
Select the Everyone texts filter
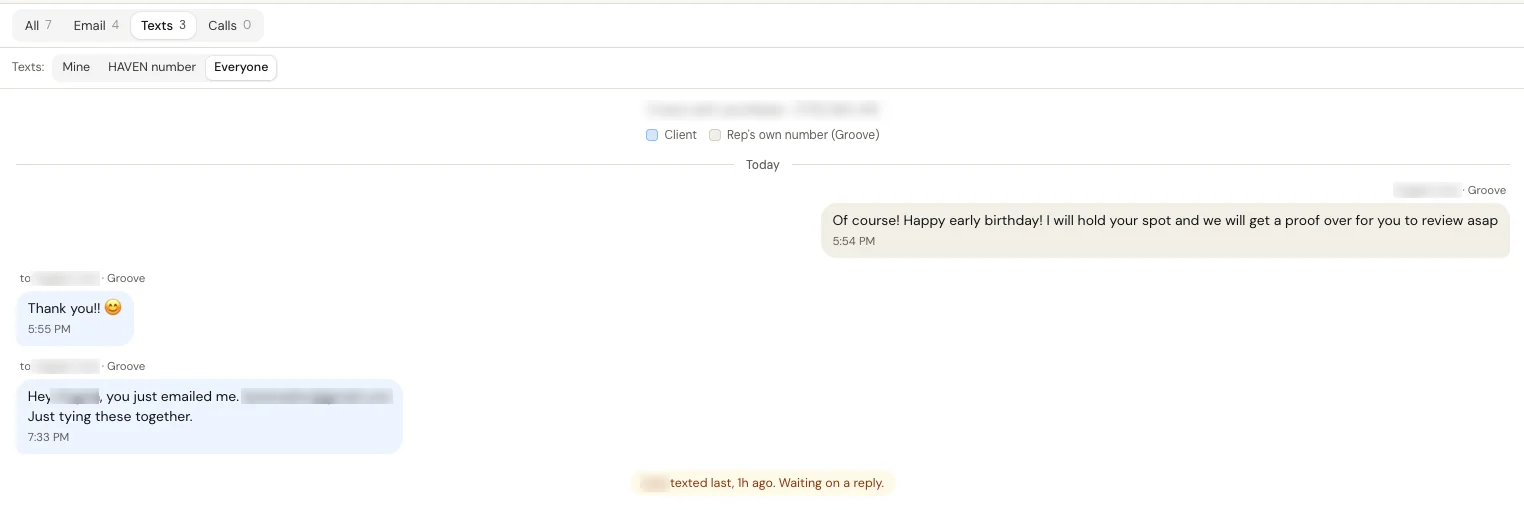pos(241,67)
